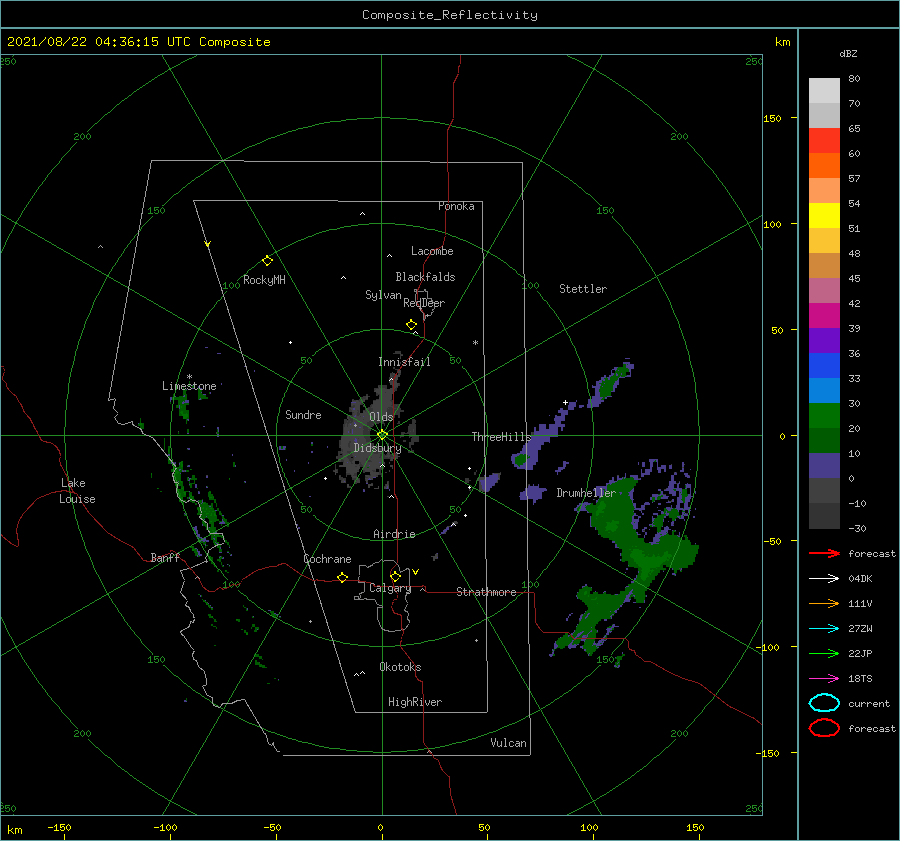The height and width of the screenshot is (841, 900).
Task: Click the HighRiver town label
Action: click(415, 702)
